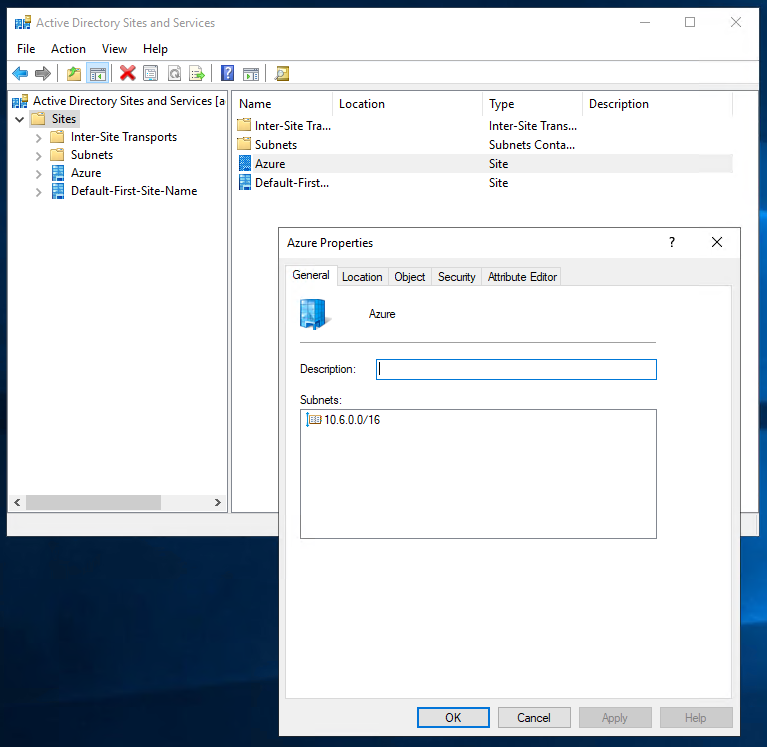767x747 pixels.
Task: Click Default-First-Site-Name icon in the tree
Action: 58,191
